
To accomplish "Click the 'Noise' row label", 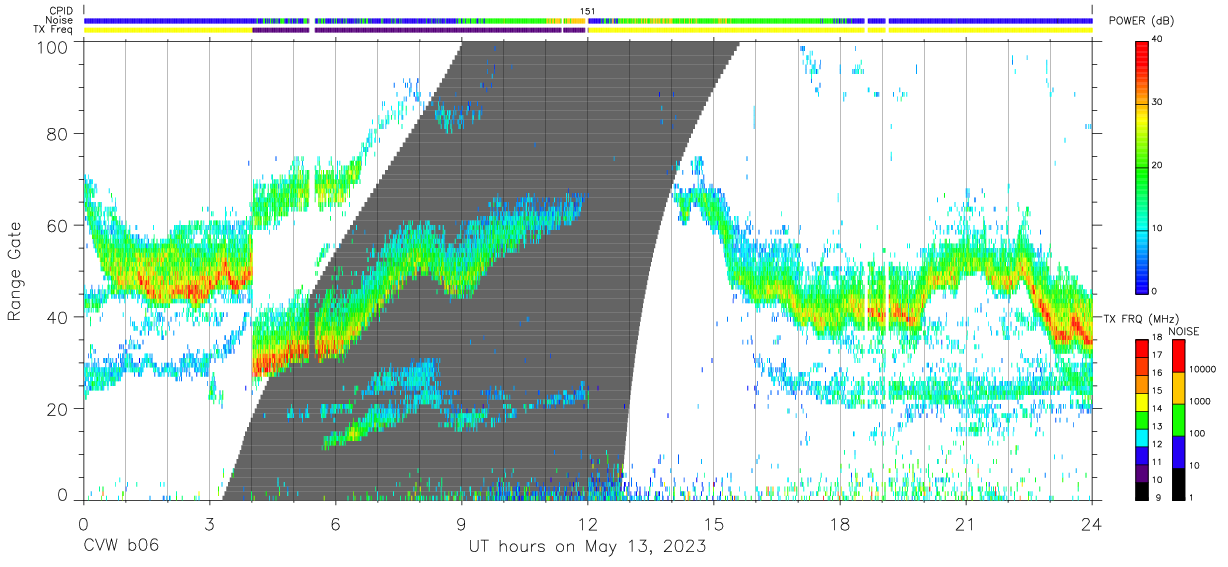I will (60, 20).
